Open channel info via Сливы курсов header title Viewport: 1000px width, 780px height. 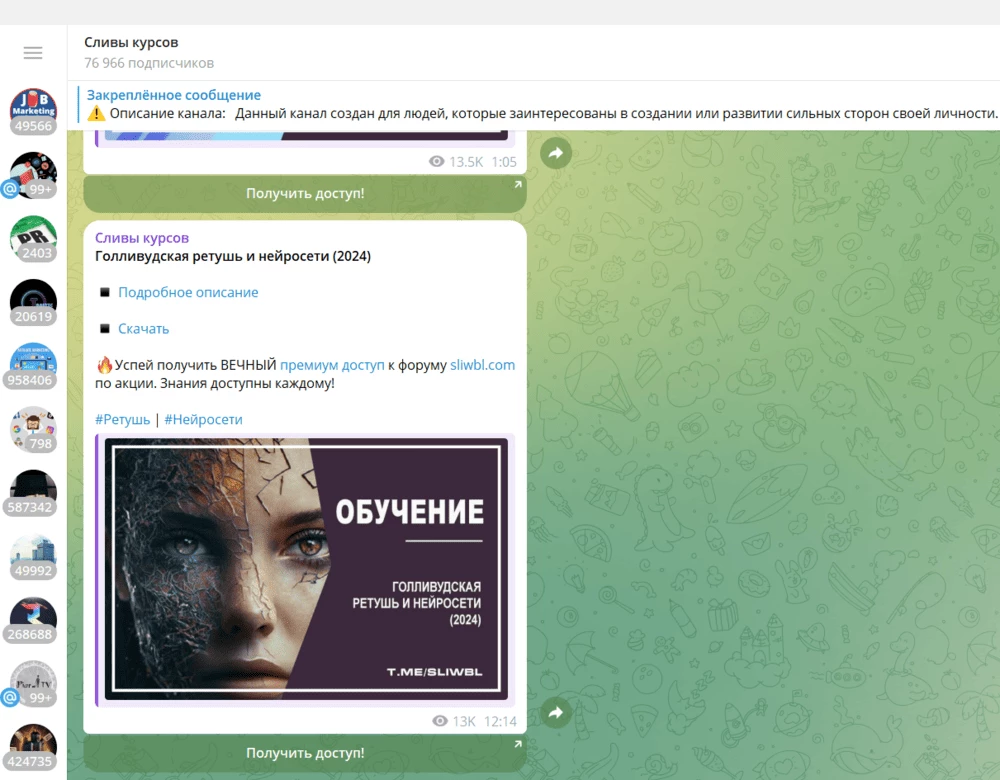(x=131, y=43)
